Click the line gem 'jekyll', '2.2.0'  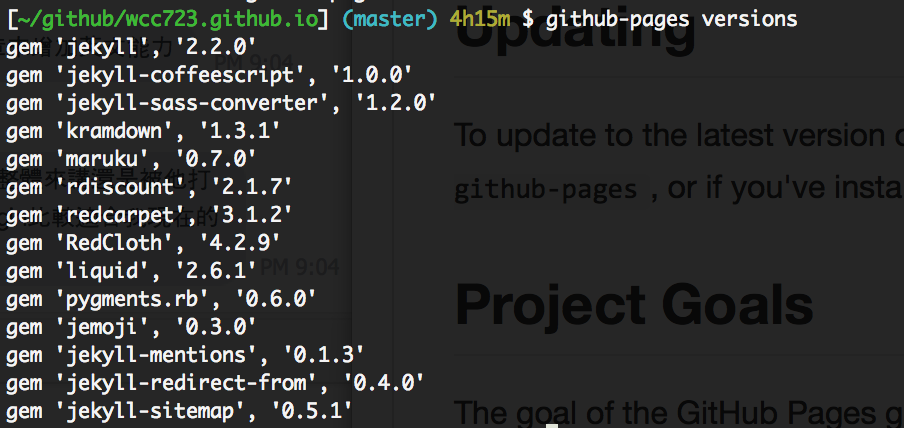(x=131, y=47)
